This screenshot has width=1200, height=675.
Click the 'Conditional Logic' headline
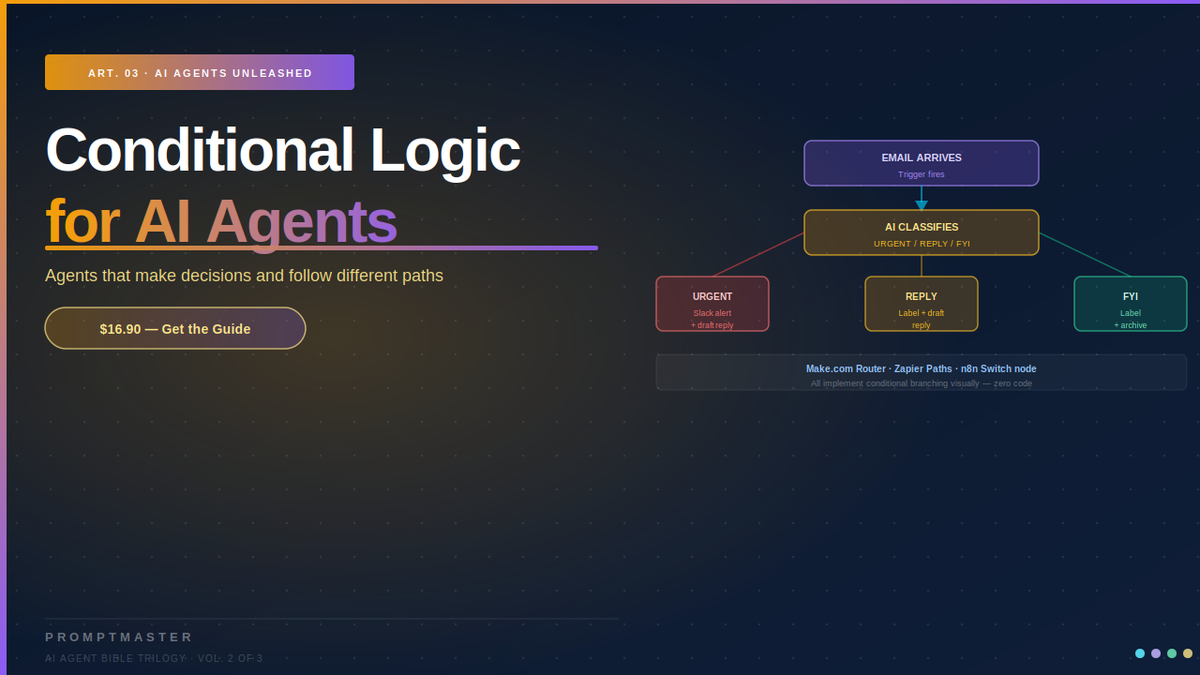(x=283, y=151)
